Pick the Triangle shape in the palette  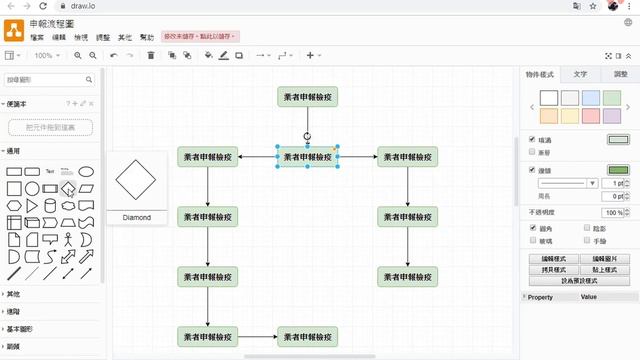point(32,206)
